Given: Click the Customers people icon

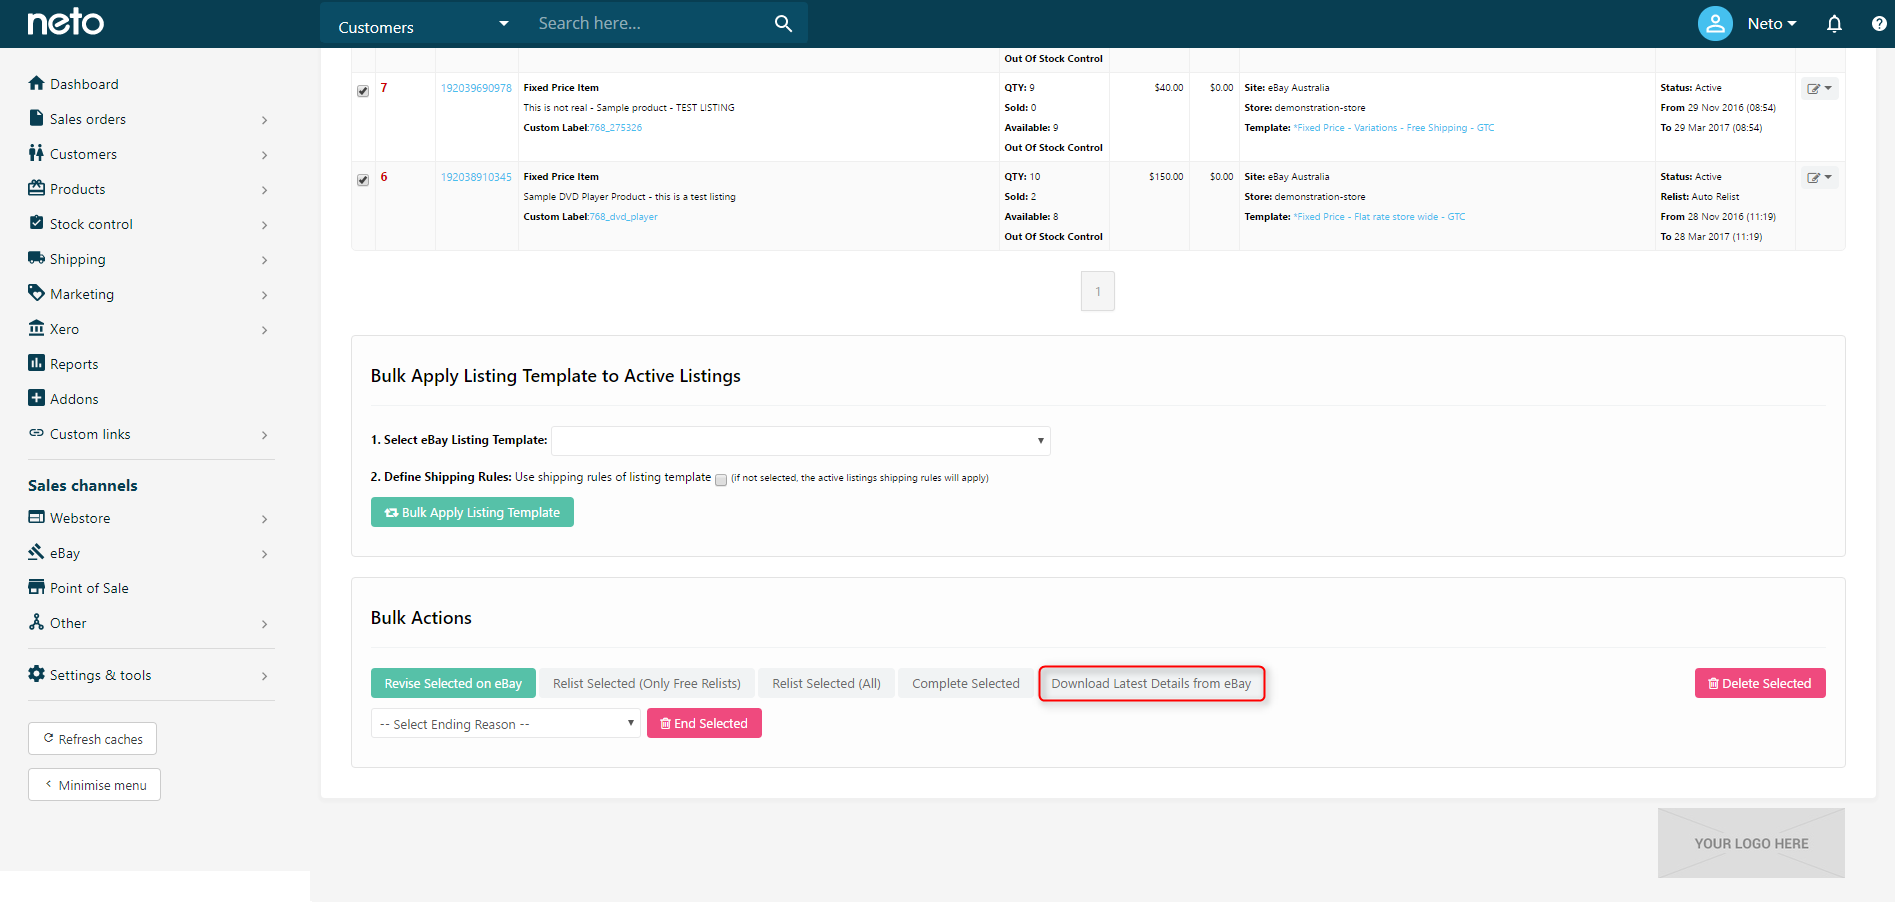Looking at the screenshot, I should [x=37, y=153].
